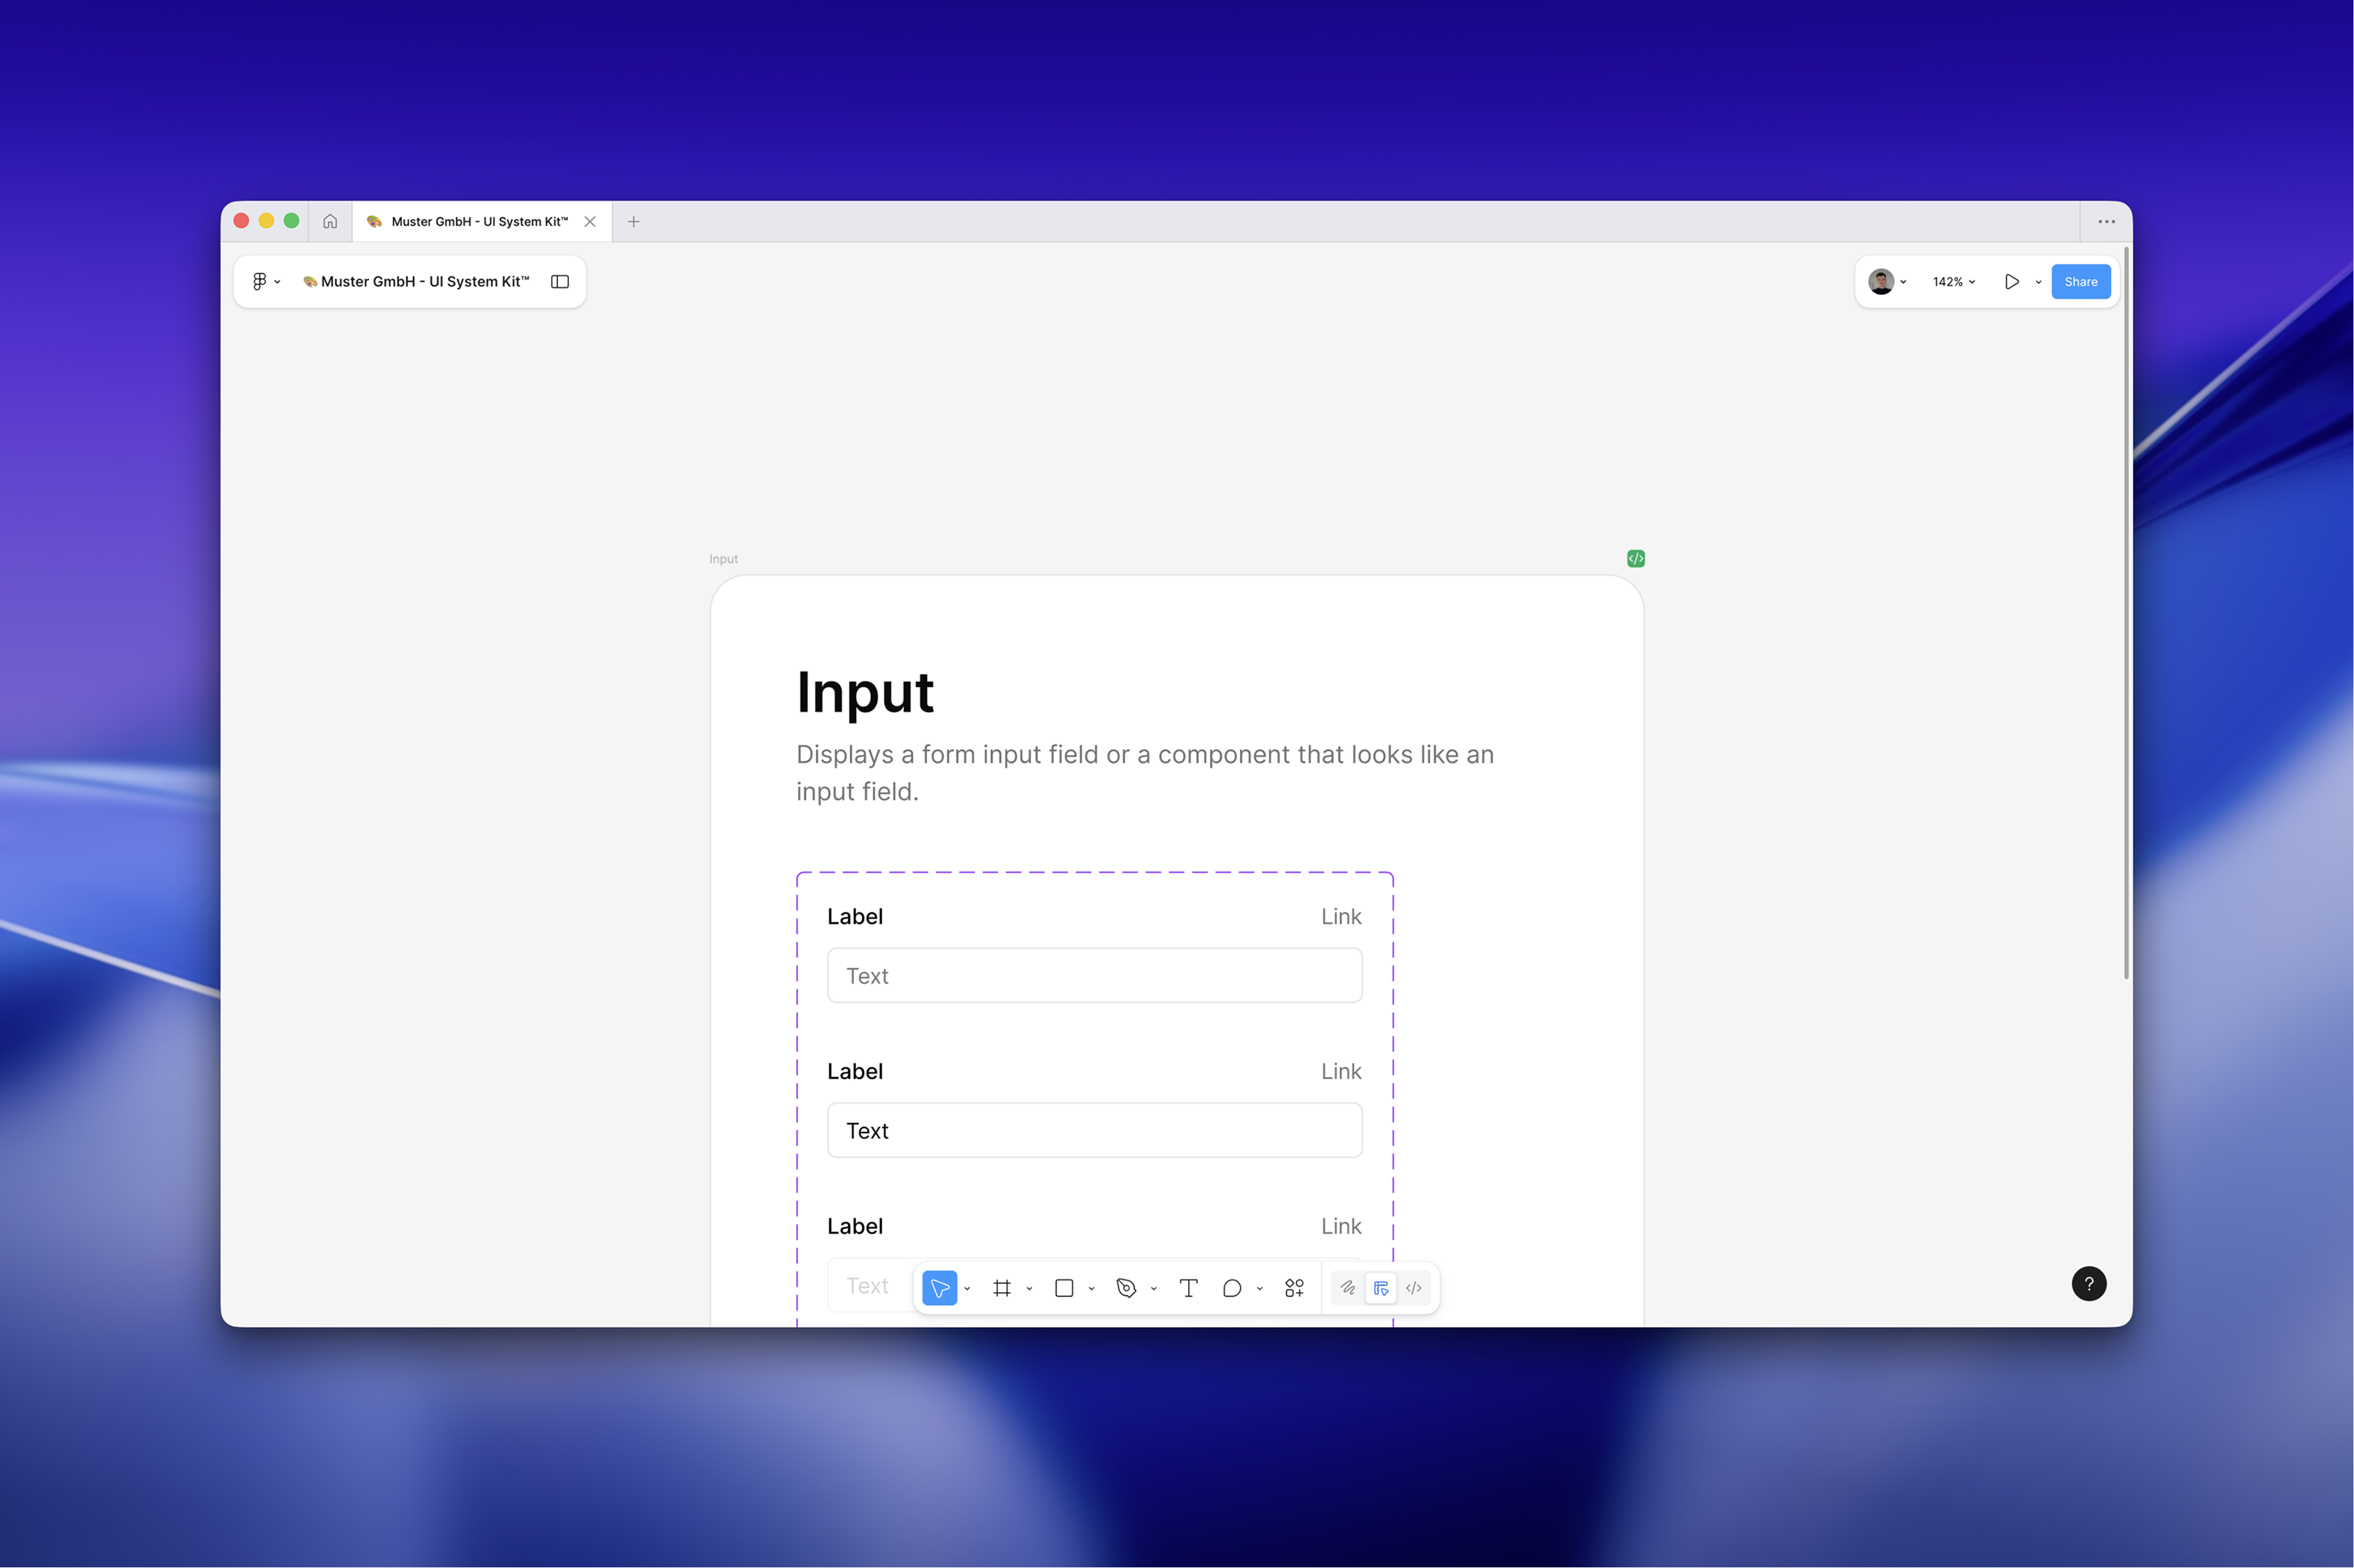The width and height of the screenshot is (2354, 1568).
Task: Select the Muster GmbH - UI System Kit tab
Action: point(478,222)
